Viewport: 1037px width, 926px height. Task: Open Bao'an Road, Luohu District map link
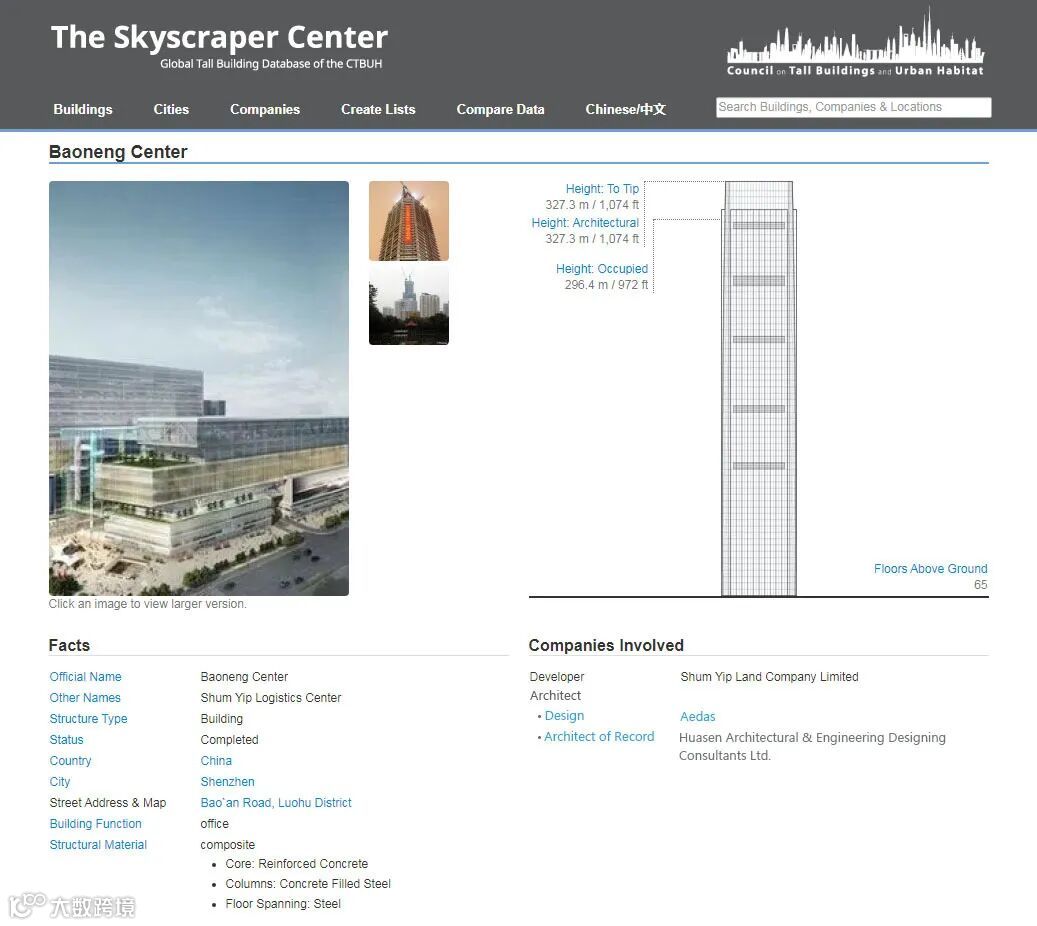tap(276, 802)
